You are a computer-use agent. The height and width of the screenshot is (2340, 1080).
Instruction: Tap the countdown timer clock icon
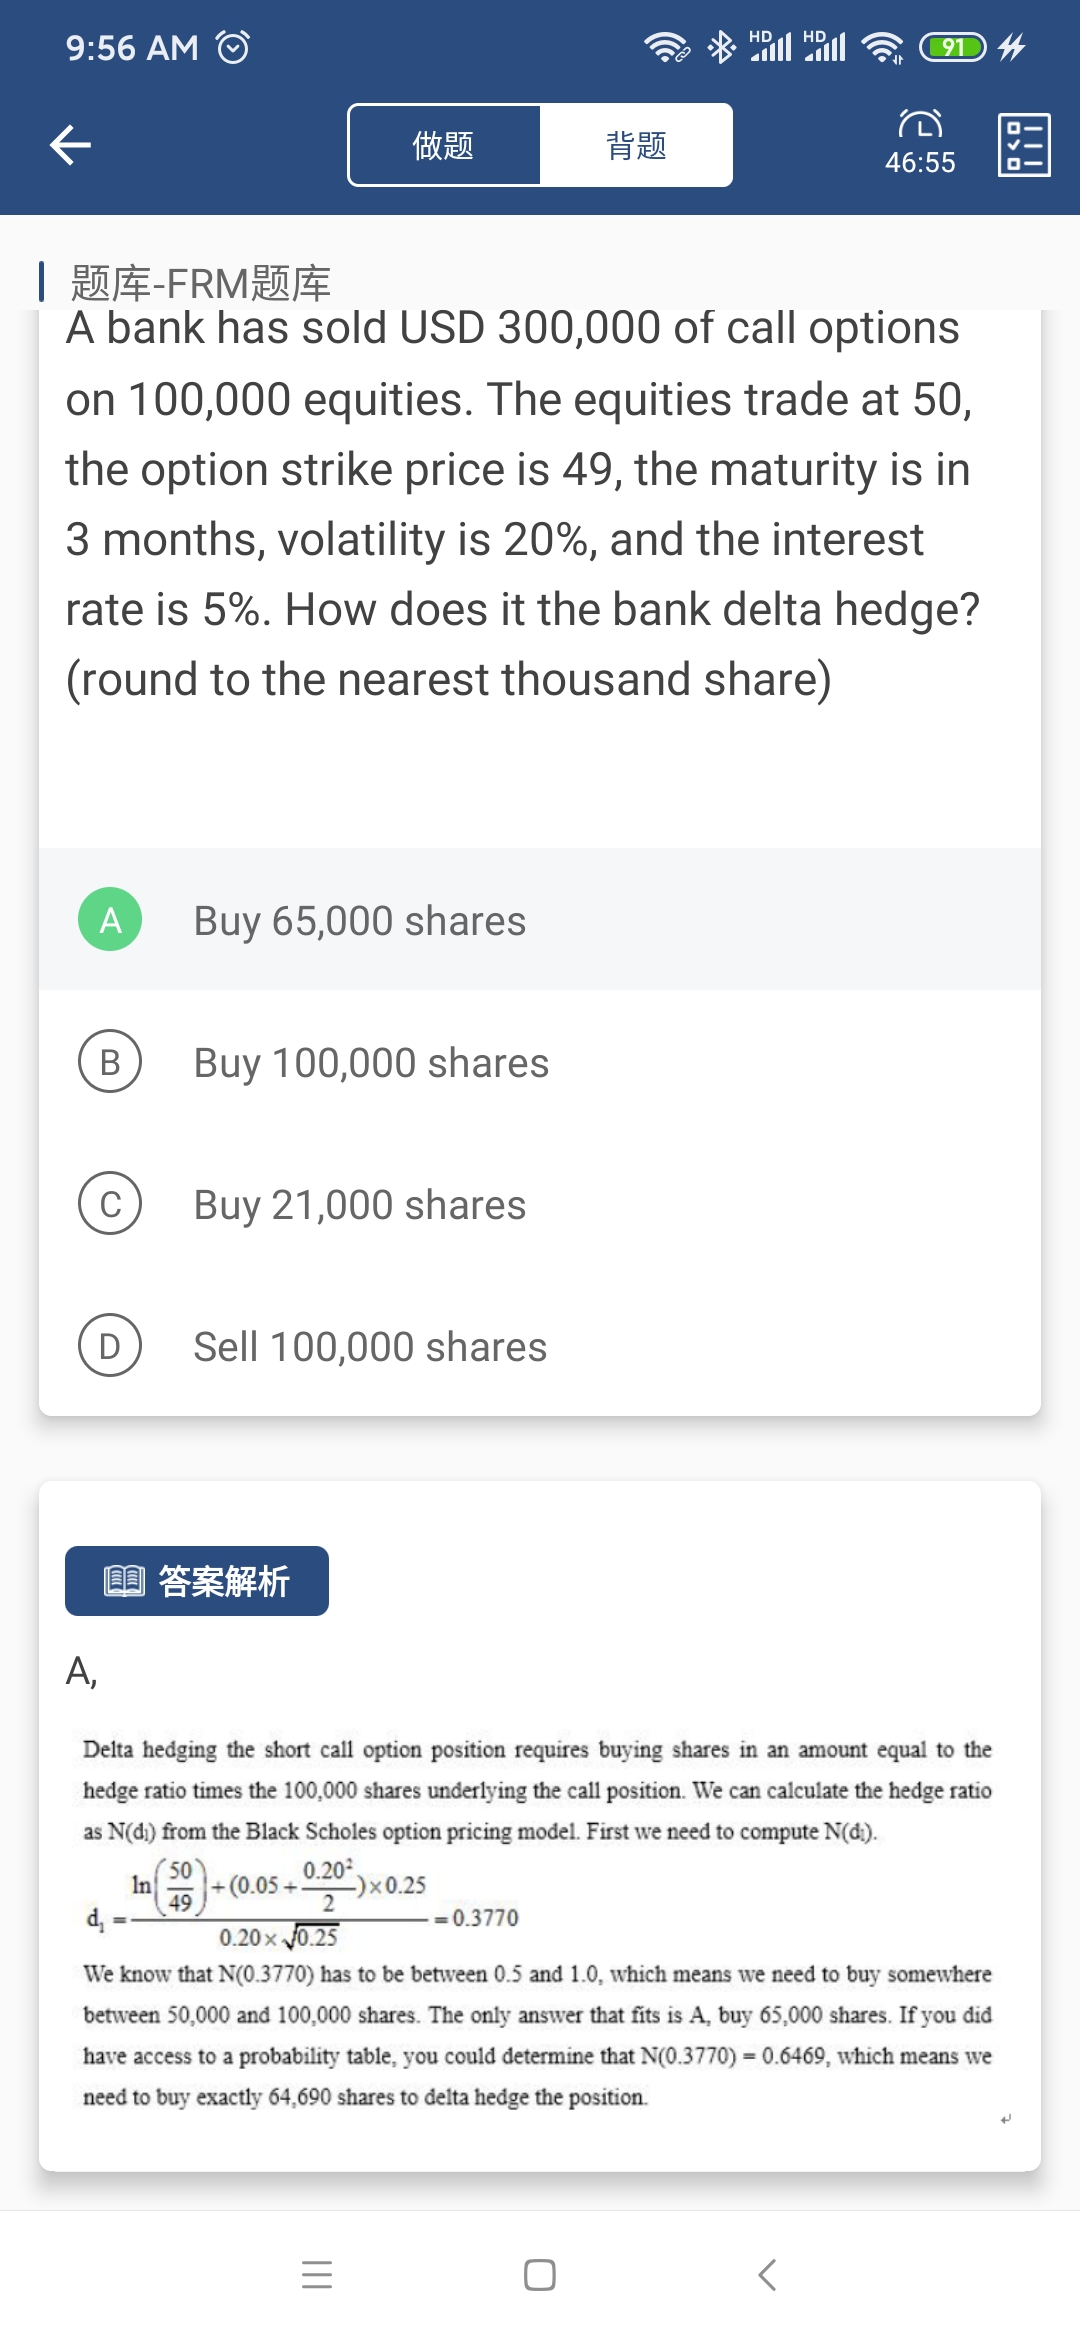coord(920,124)
